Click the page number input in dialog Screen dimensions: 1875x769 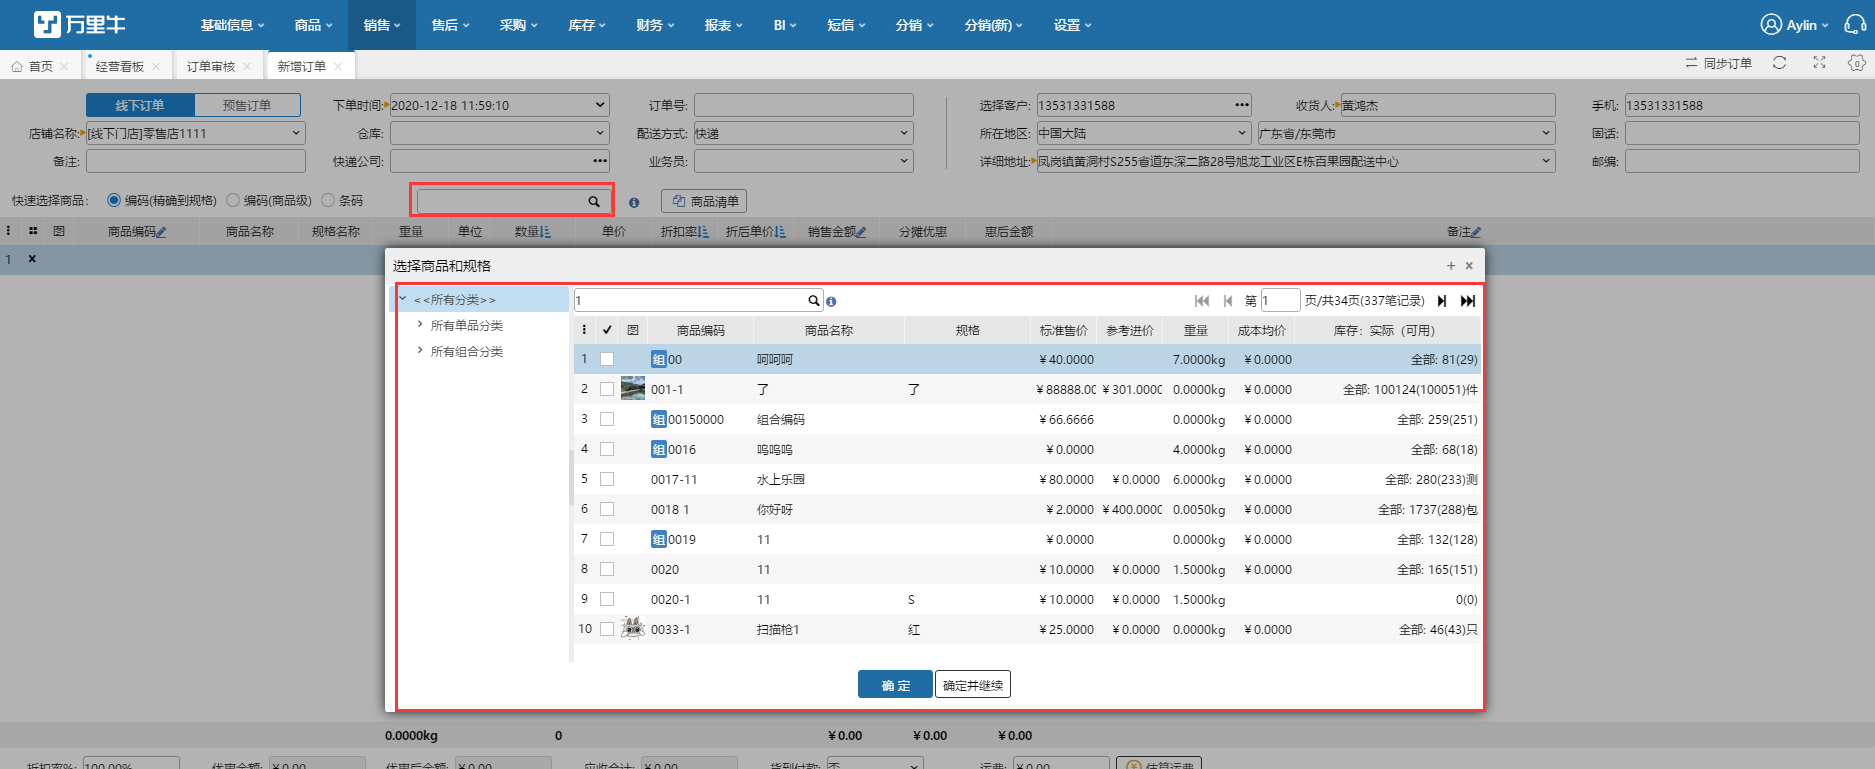tap(1280, 301)
